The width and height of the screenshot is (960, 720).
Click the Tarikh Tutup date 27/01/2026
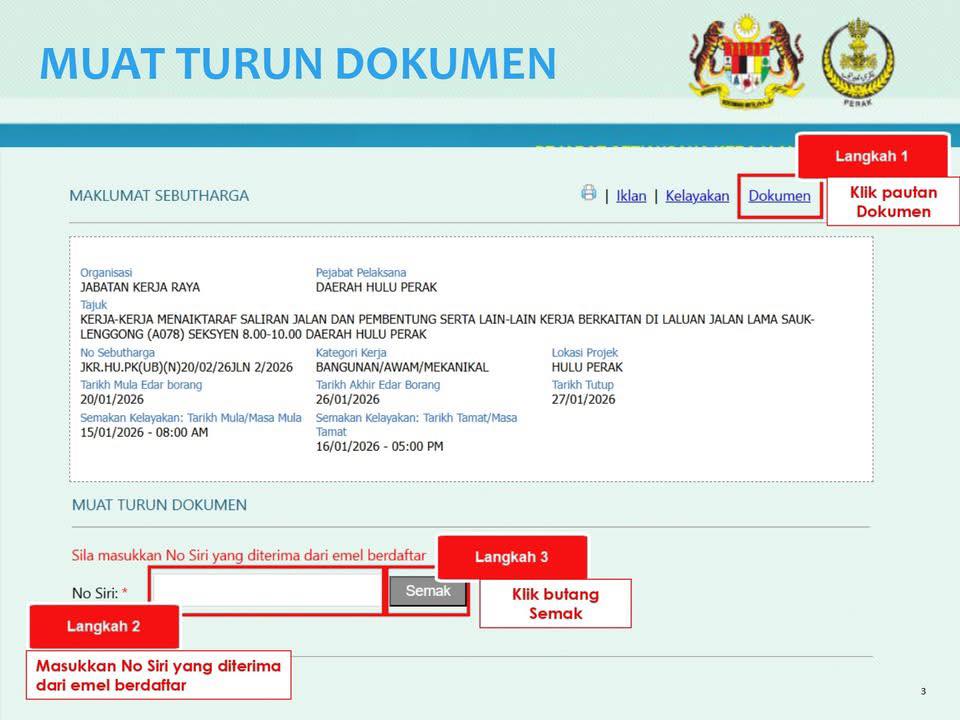click(583, 399)
